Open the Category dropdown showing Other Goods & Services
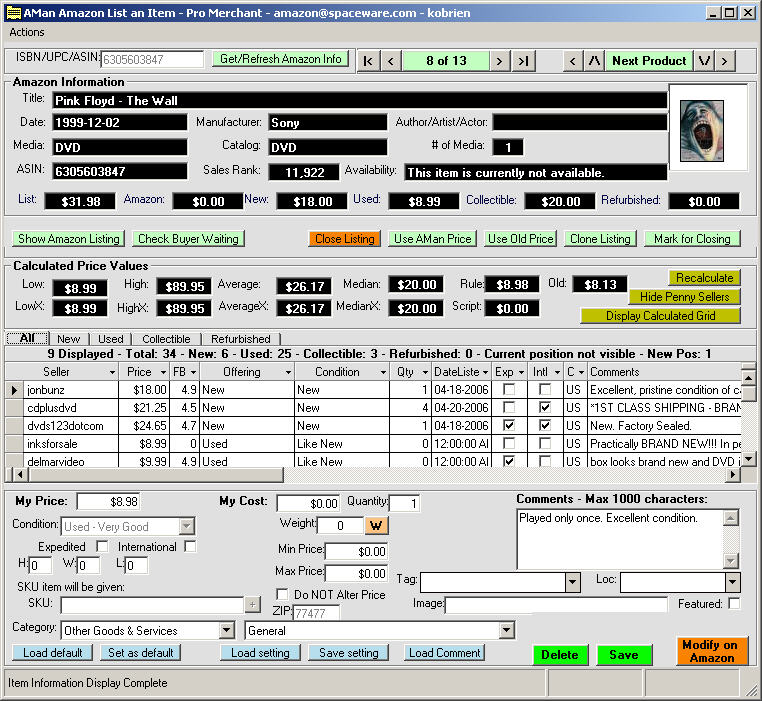This screenshot has height=701, width=762. [x=226, y=631]
